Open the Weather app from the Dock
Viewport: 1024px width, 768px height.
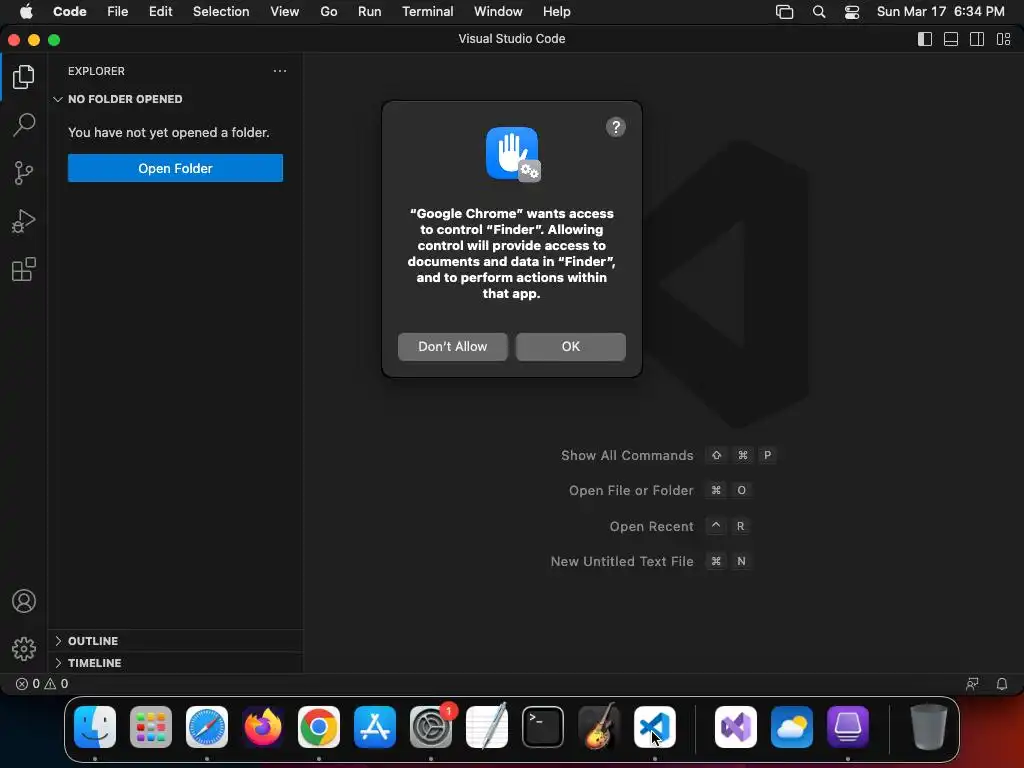pyautogui.click(x=792, y=727)
